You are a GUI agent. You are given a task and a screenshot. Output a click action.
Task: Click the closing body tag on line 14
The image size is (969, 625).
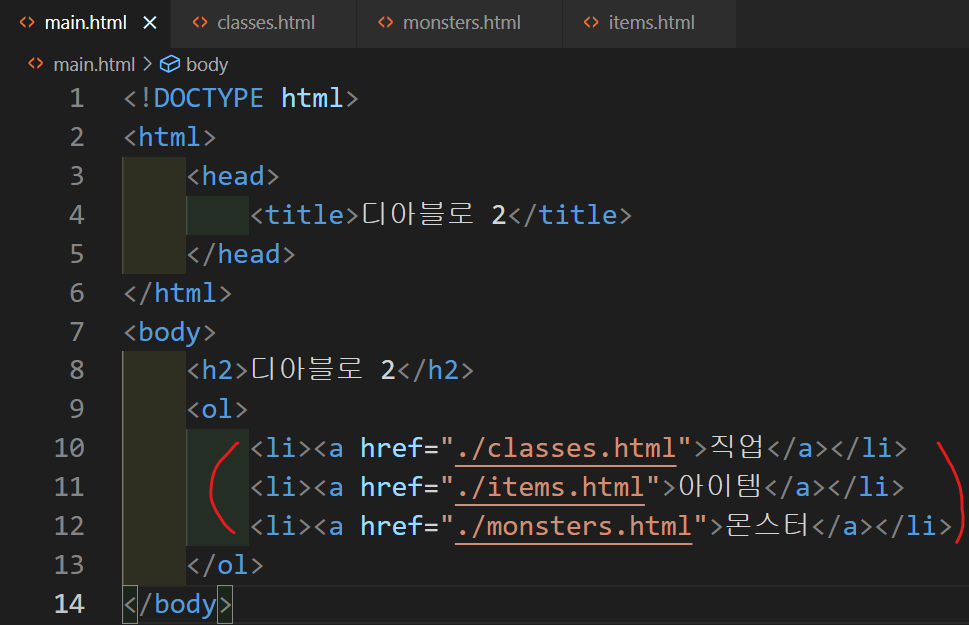[178, 604]
